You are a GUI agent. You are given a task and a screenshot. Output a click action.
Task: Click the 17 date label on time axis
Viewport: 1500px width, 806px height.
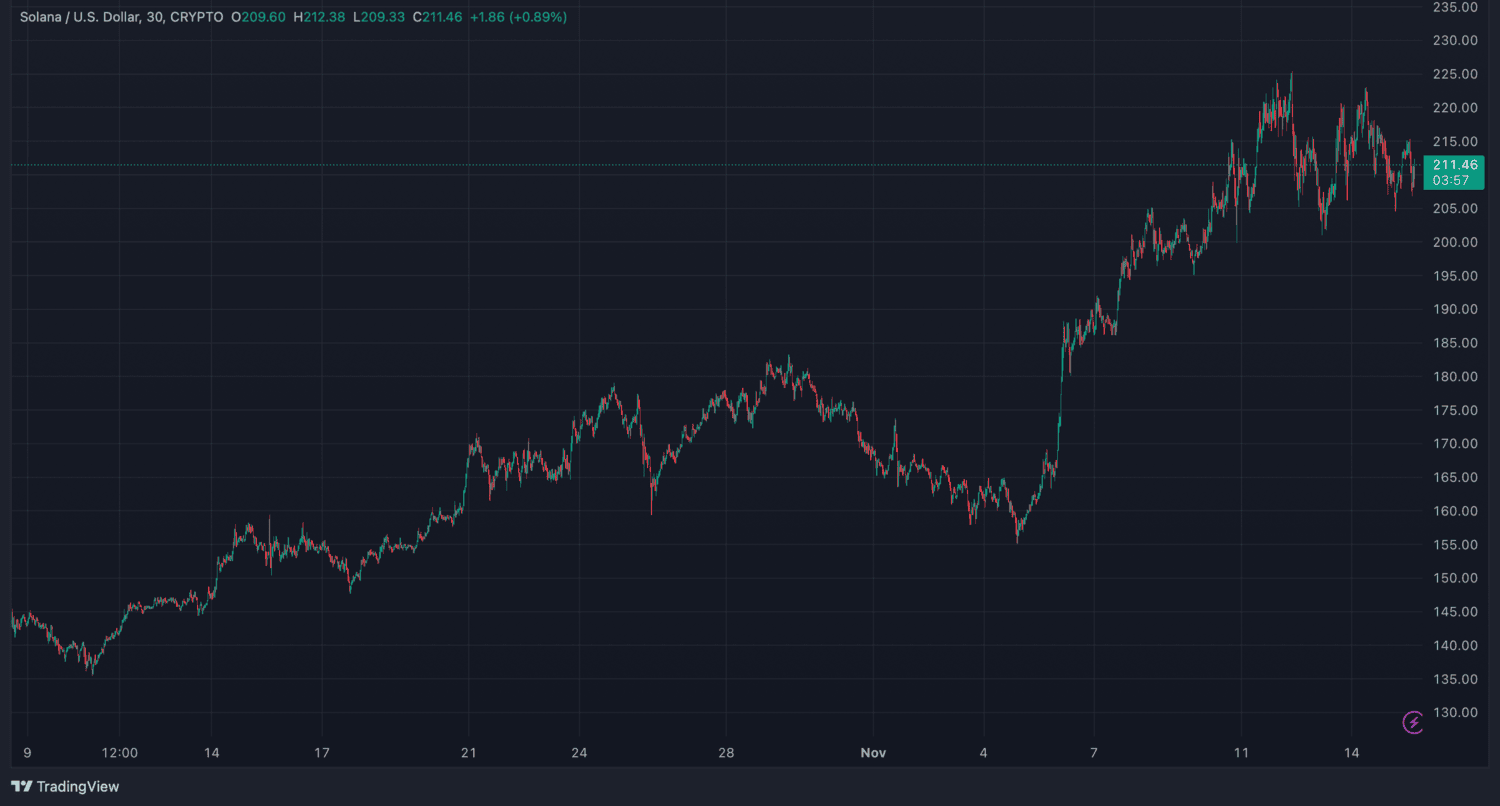322,752
